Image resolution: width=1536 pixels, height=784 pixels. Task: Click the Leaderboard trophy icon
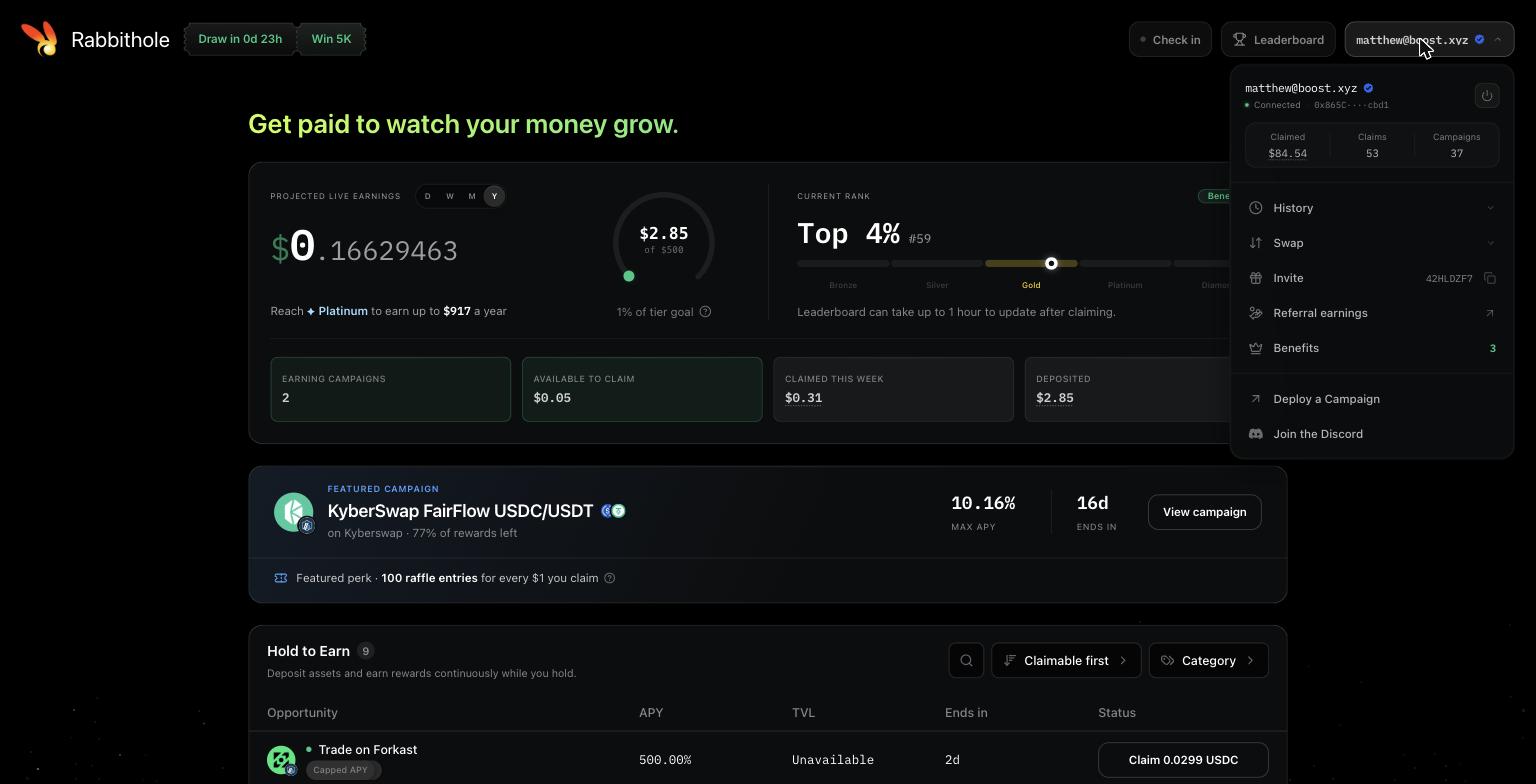(x=1240, y=40)
